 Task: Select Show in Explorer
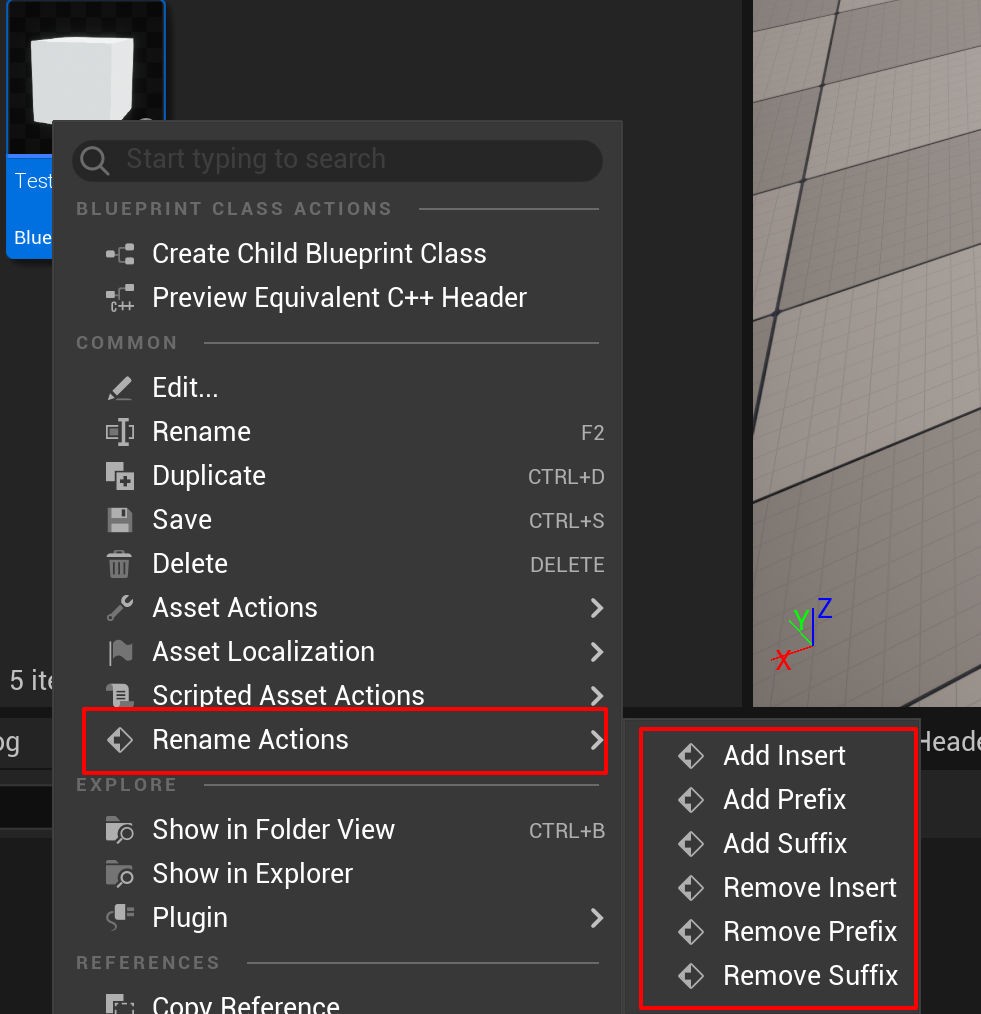point(338,874)
